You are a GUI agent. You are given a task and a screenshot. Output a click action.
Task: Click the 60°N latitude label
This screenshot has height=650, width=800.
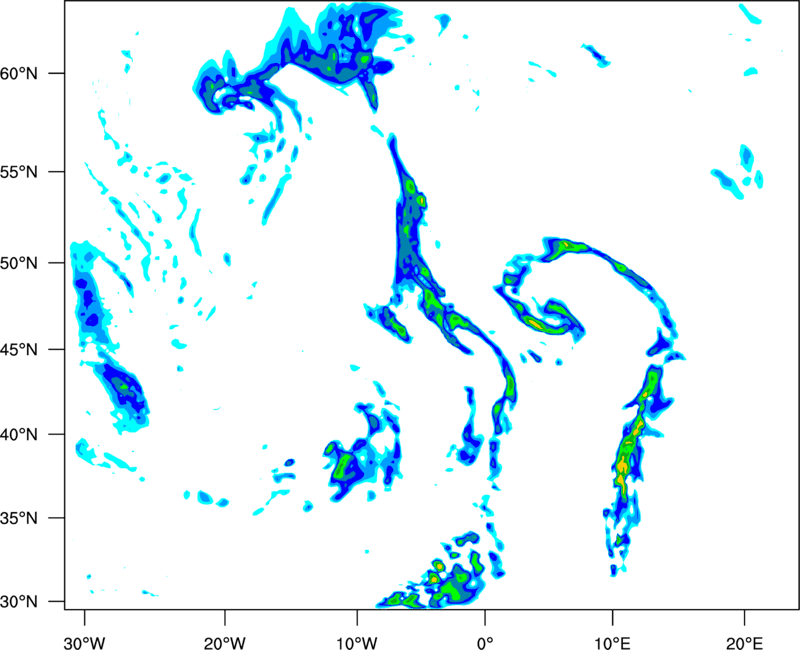click(19, 73)
